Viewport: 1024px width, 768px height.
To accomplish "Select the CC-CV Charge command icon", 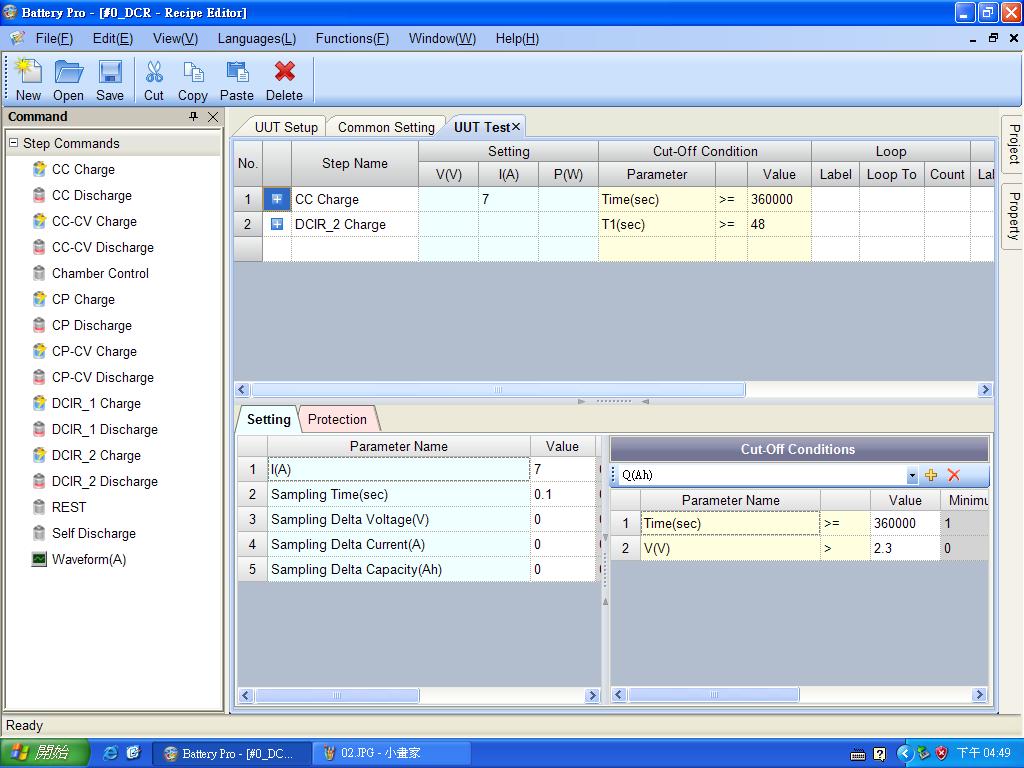I will tap(39, 221).
